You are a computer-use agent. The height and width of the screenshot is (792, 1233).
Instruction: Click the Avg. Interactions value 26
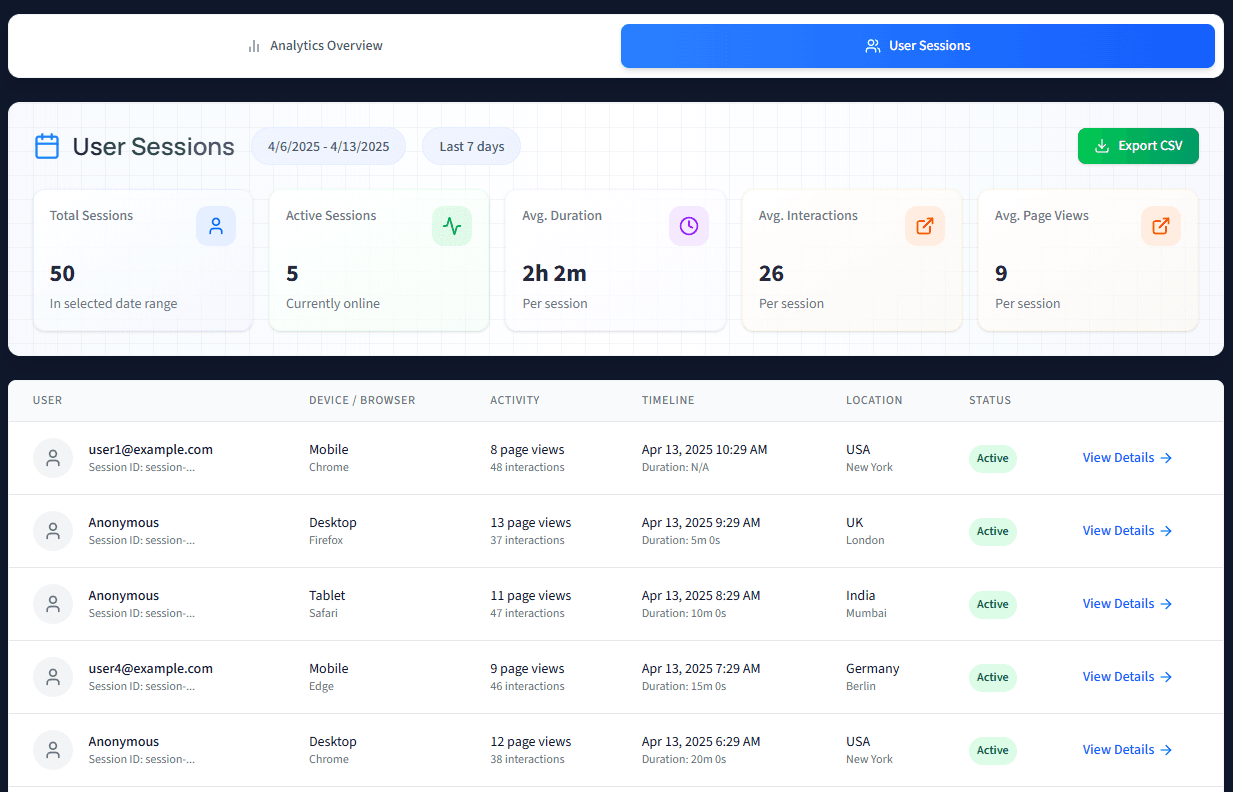click(771, 274)
